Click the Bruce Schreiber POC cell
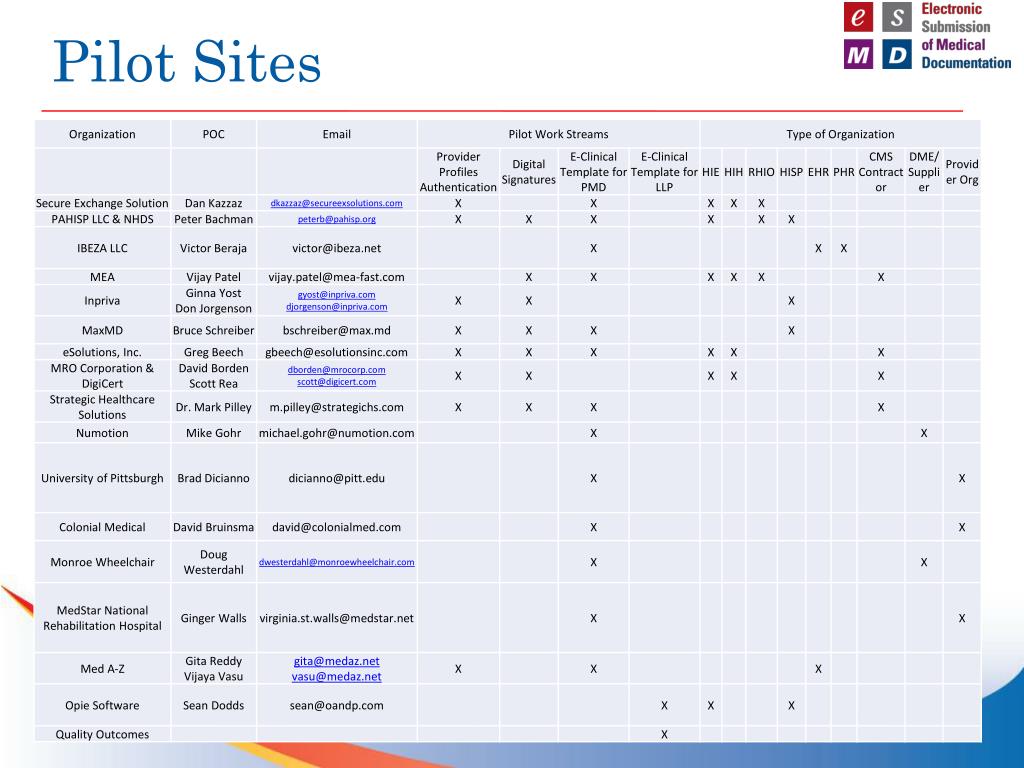Viewport: 1024px width, 768px height. click(x=214, y=330)
